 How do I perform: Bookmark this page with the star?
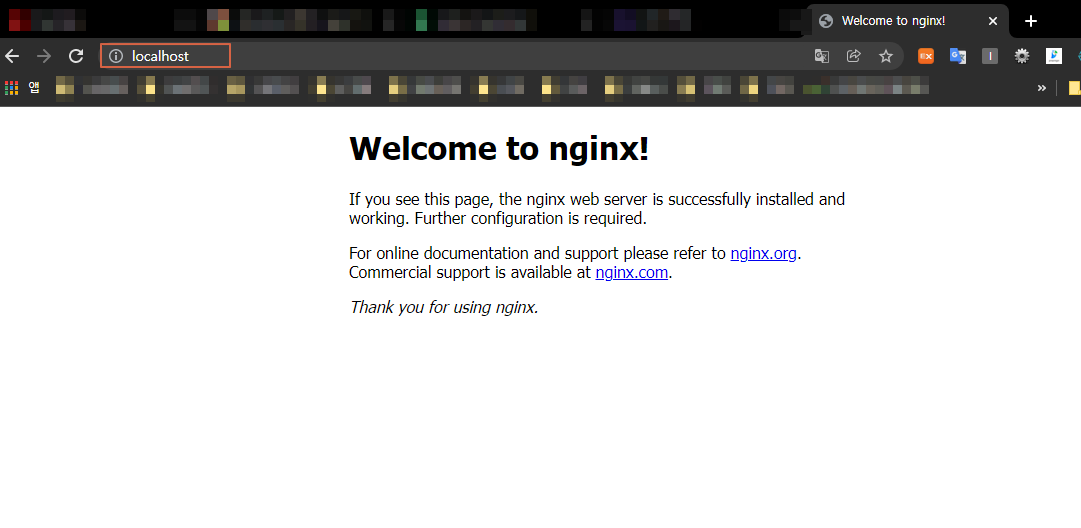coord(886,57)
